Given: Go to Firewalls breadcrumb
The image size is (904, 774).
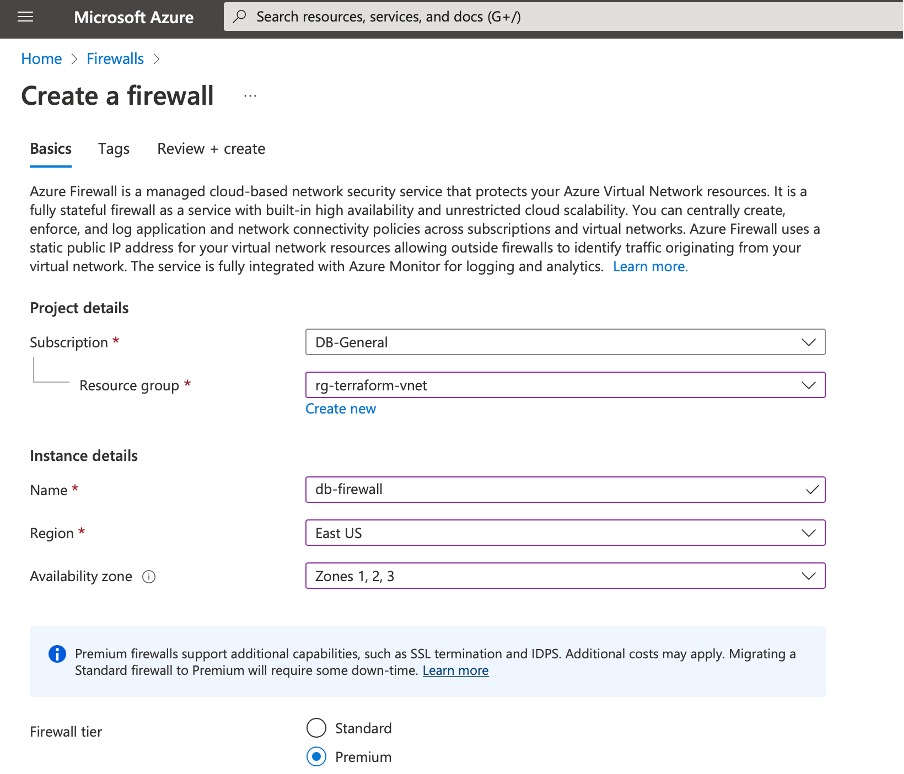Looking at the screenshot, I should click(115, 59).
